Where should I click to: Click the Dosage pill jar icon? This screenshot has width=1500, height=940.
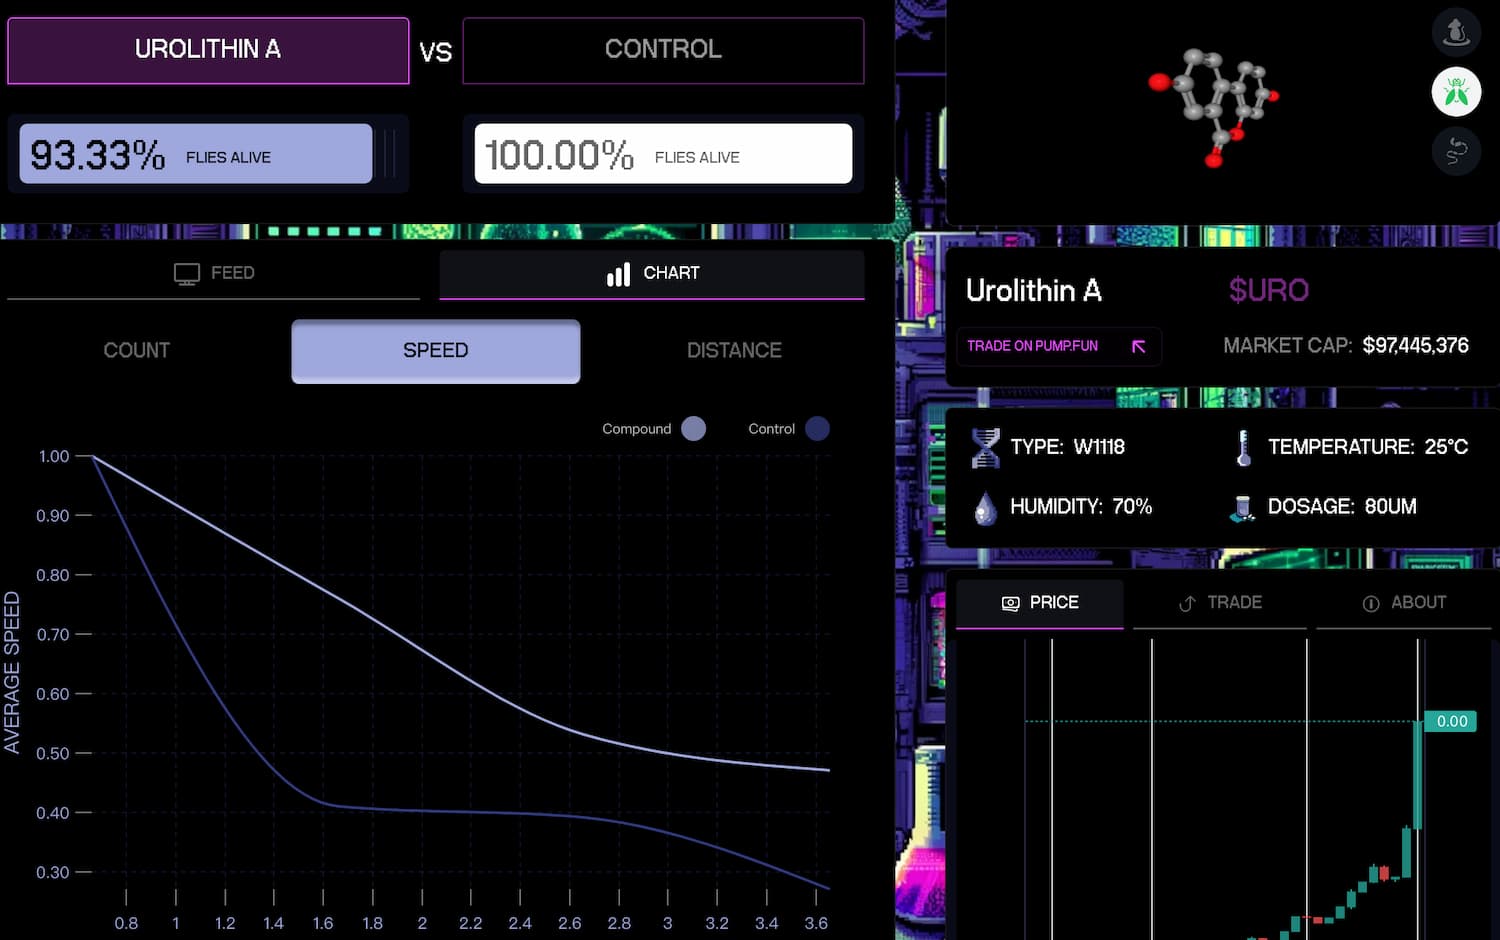(x=1242, y=508)
